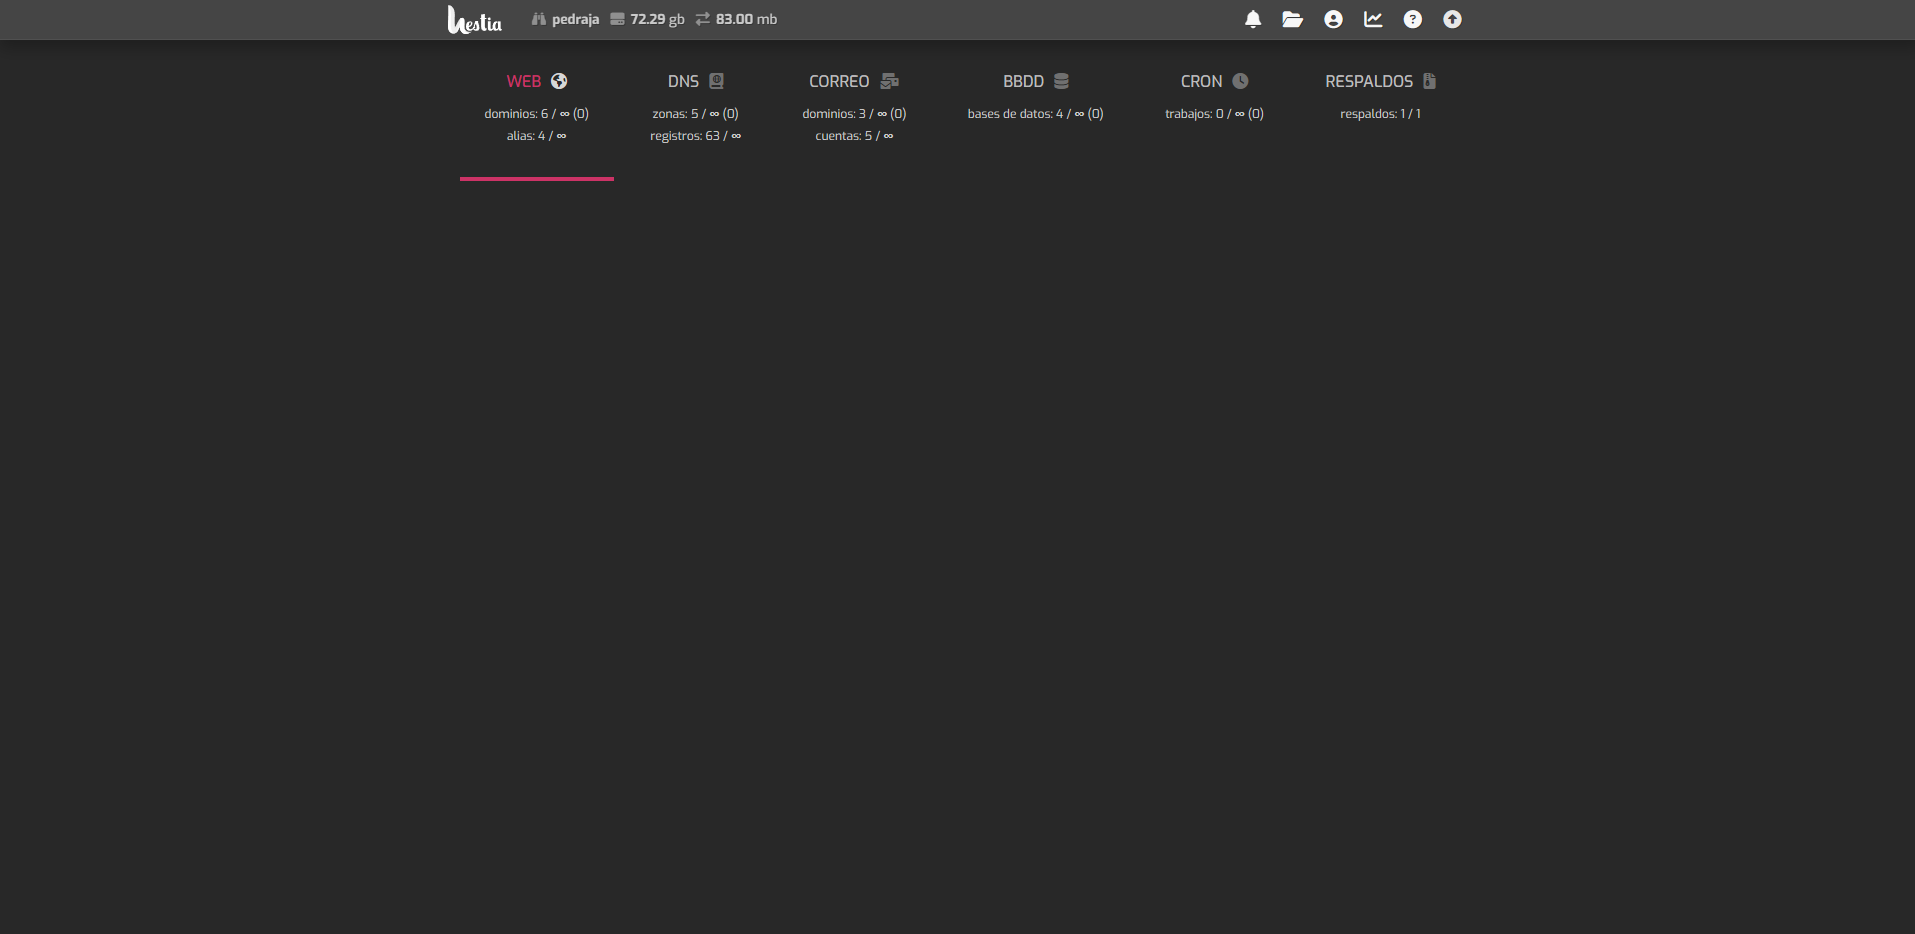Screen dimensions: 1915x934
Task: Open the notifications bell icon
Action: 1253,19
